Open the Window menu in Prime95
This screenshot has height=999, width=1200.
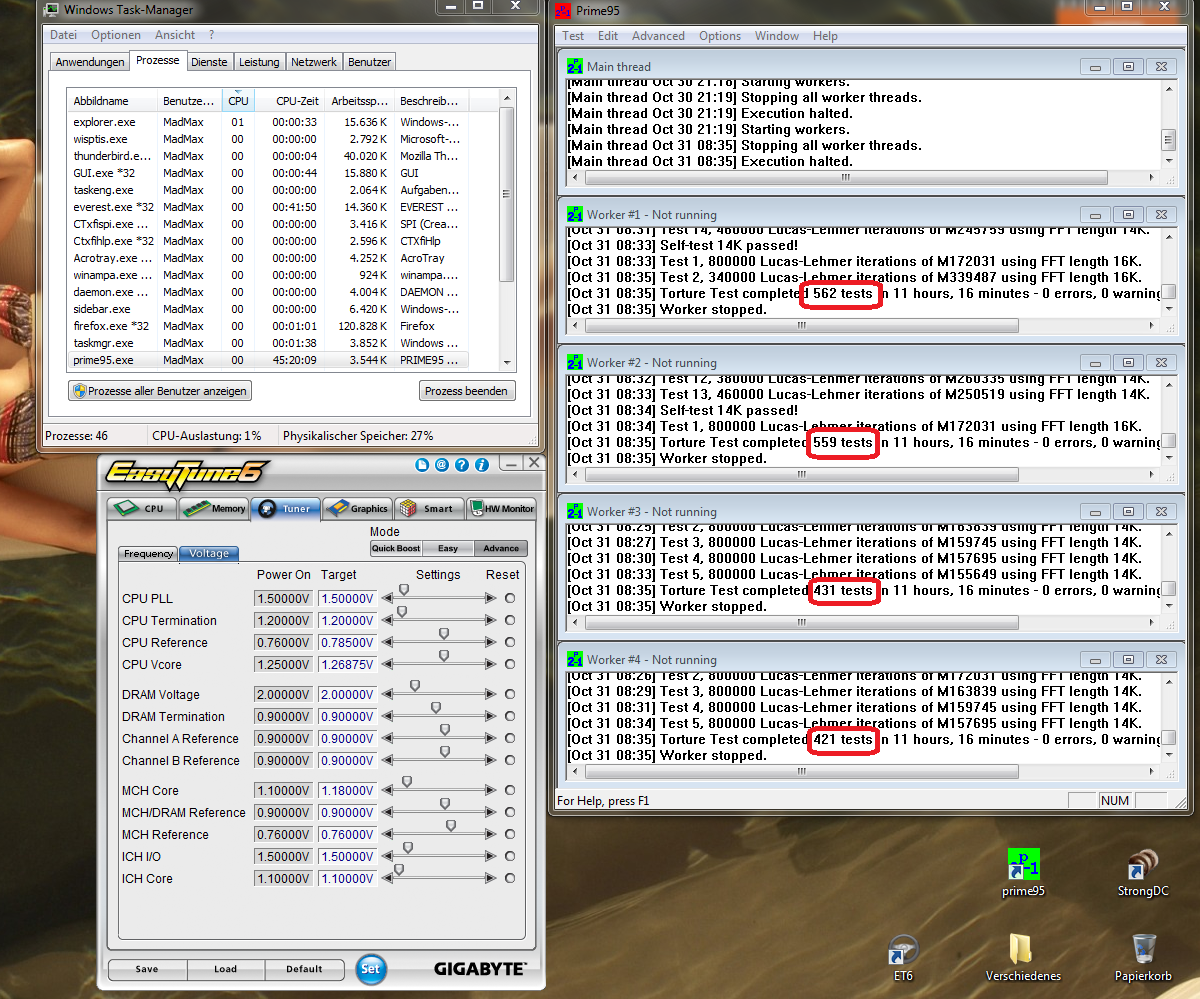pyautogui.click(x=777, y=36)
